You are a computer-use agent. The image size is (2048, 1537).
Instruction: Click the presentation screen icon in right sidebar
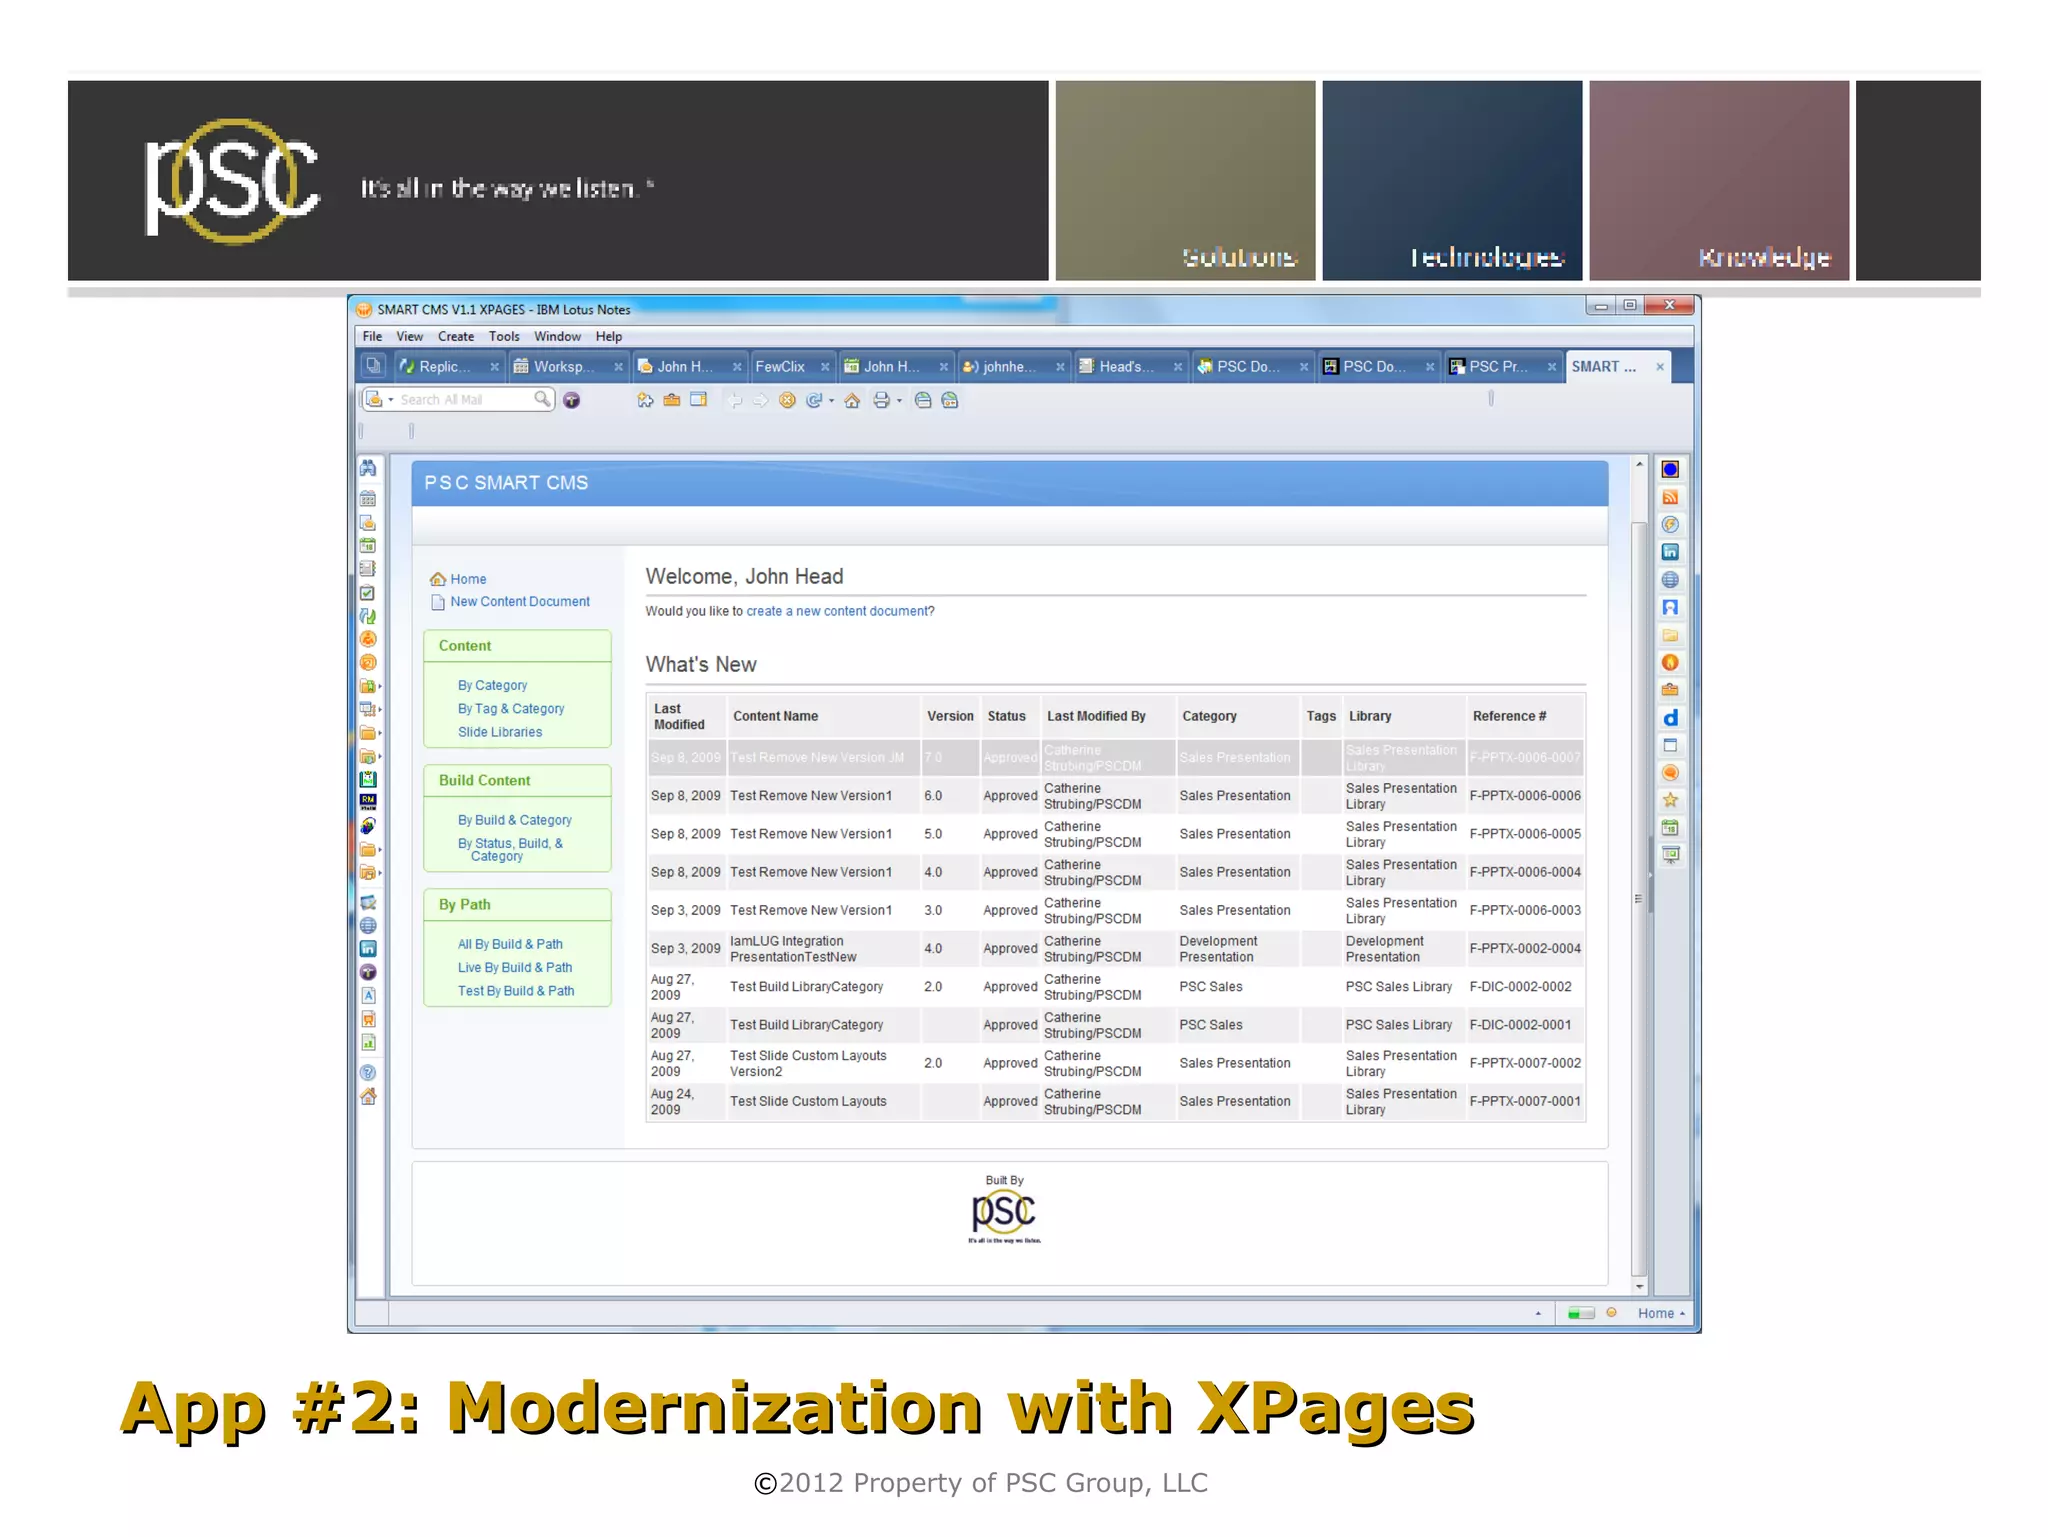pos(1670,855)
